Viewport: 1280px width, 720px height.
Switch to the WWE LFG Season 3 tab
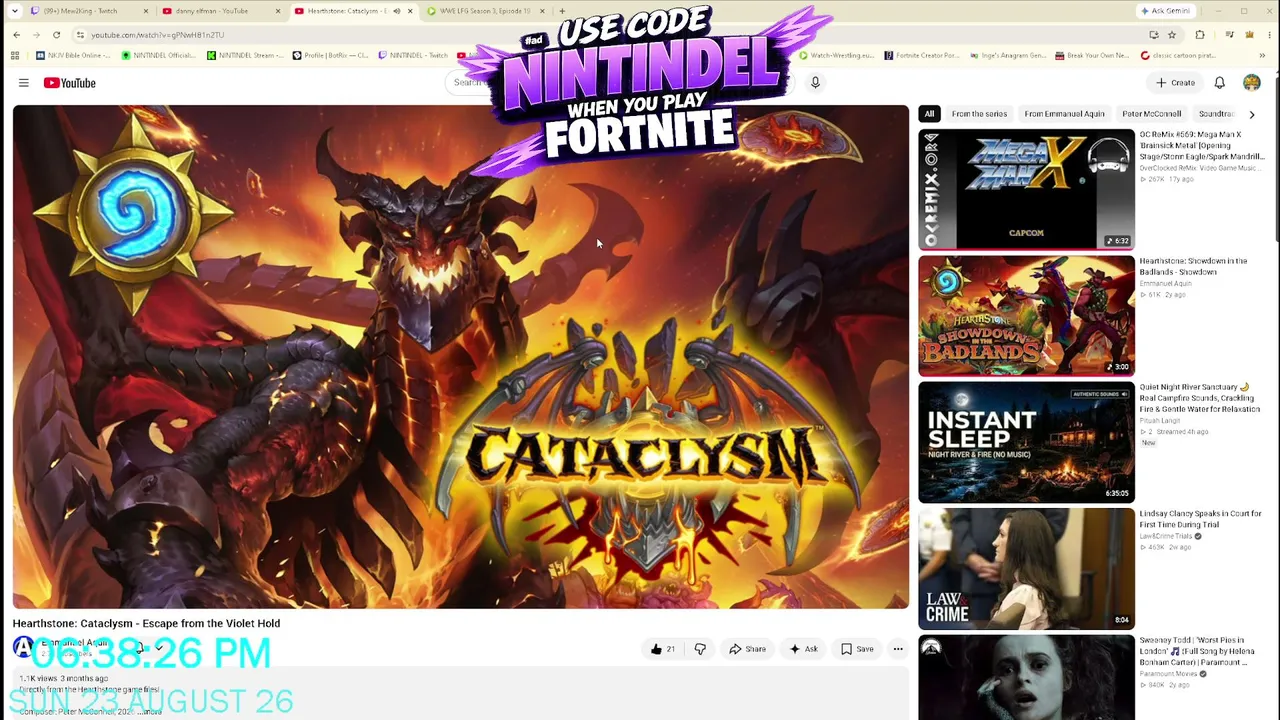[484, 11]
